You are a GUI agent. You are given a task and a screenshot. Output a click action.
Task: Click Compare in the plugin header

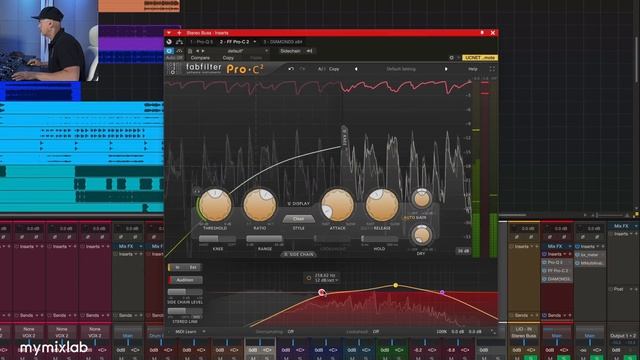200,58
